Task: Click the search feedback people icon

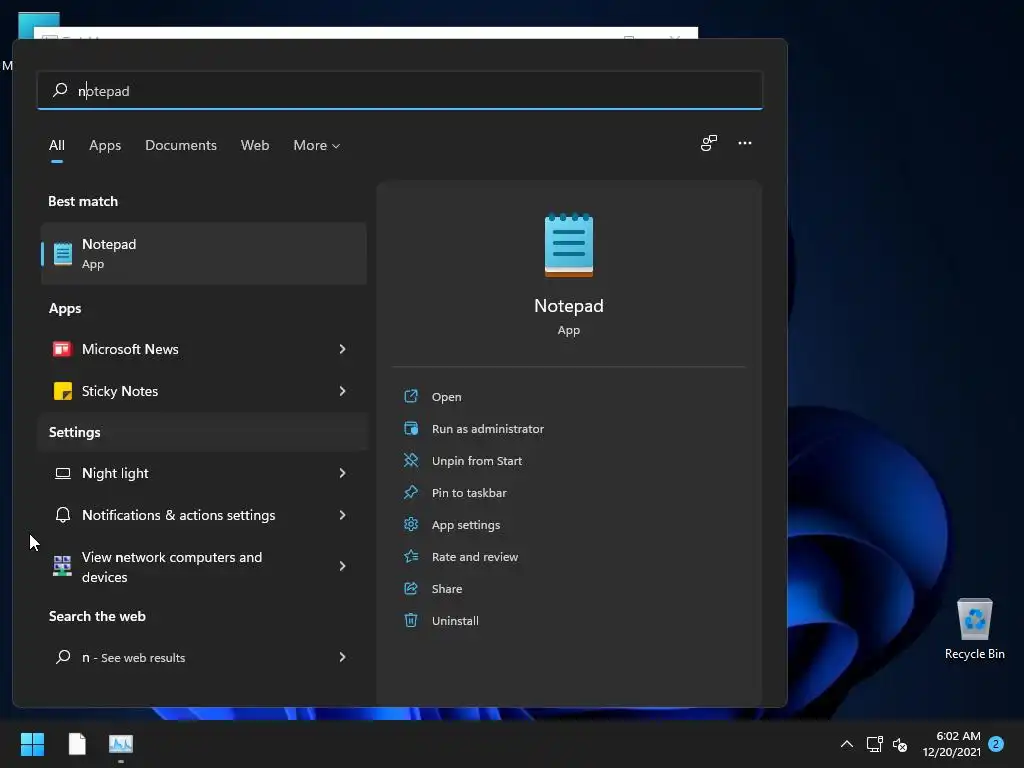Action: (709, 143)
